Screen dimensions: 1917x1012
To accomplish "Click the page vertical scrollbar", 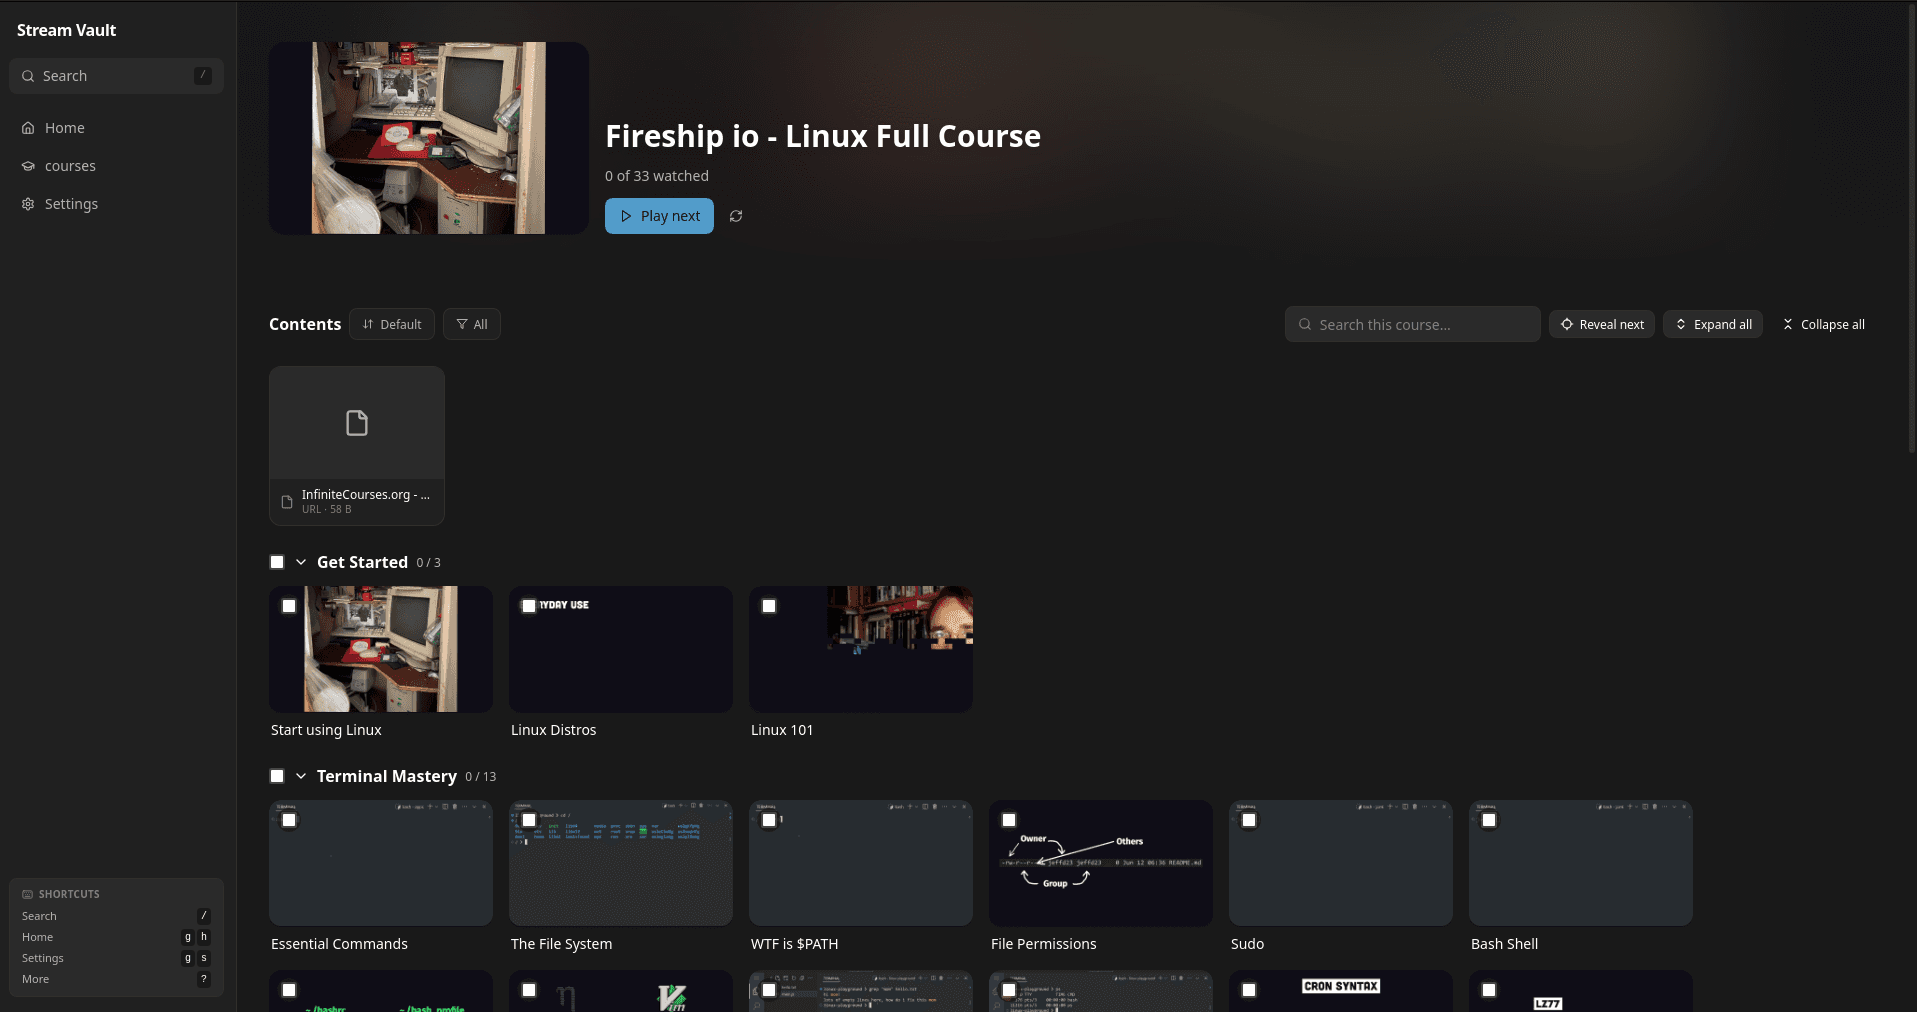I will point(1912,230).
